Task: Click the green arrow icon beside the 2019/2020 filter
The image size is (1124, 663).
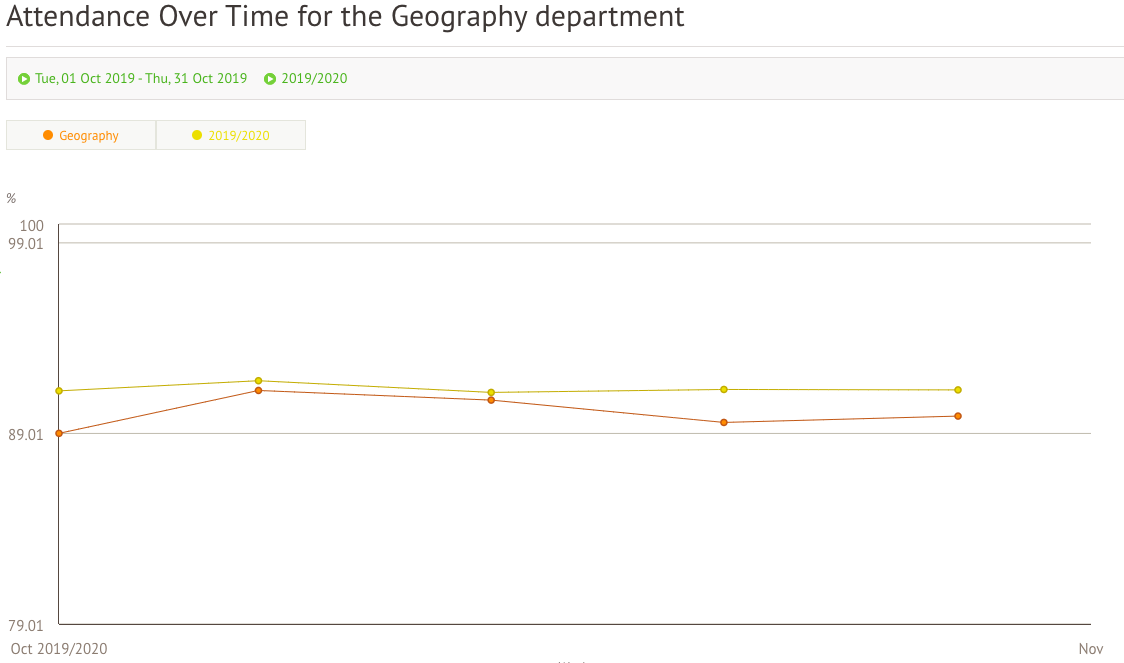Action: [x=270, y=79]
